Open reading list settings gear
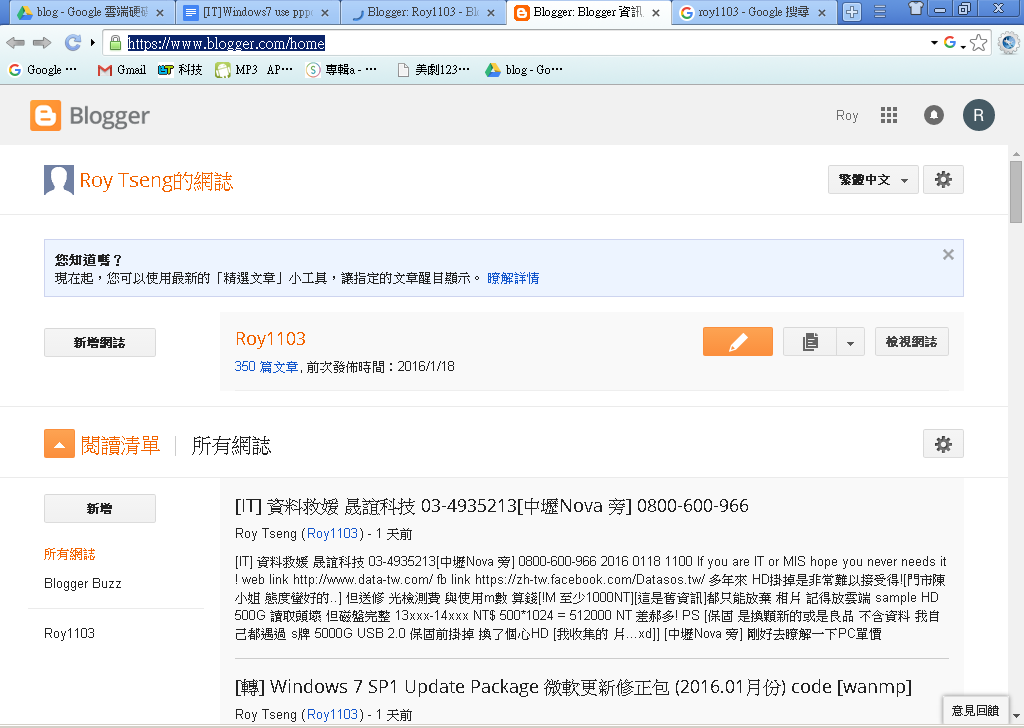This screenshot has height=728, width=1024. coord(943,444)
